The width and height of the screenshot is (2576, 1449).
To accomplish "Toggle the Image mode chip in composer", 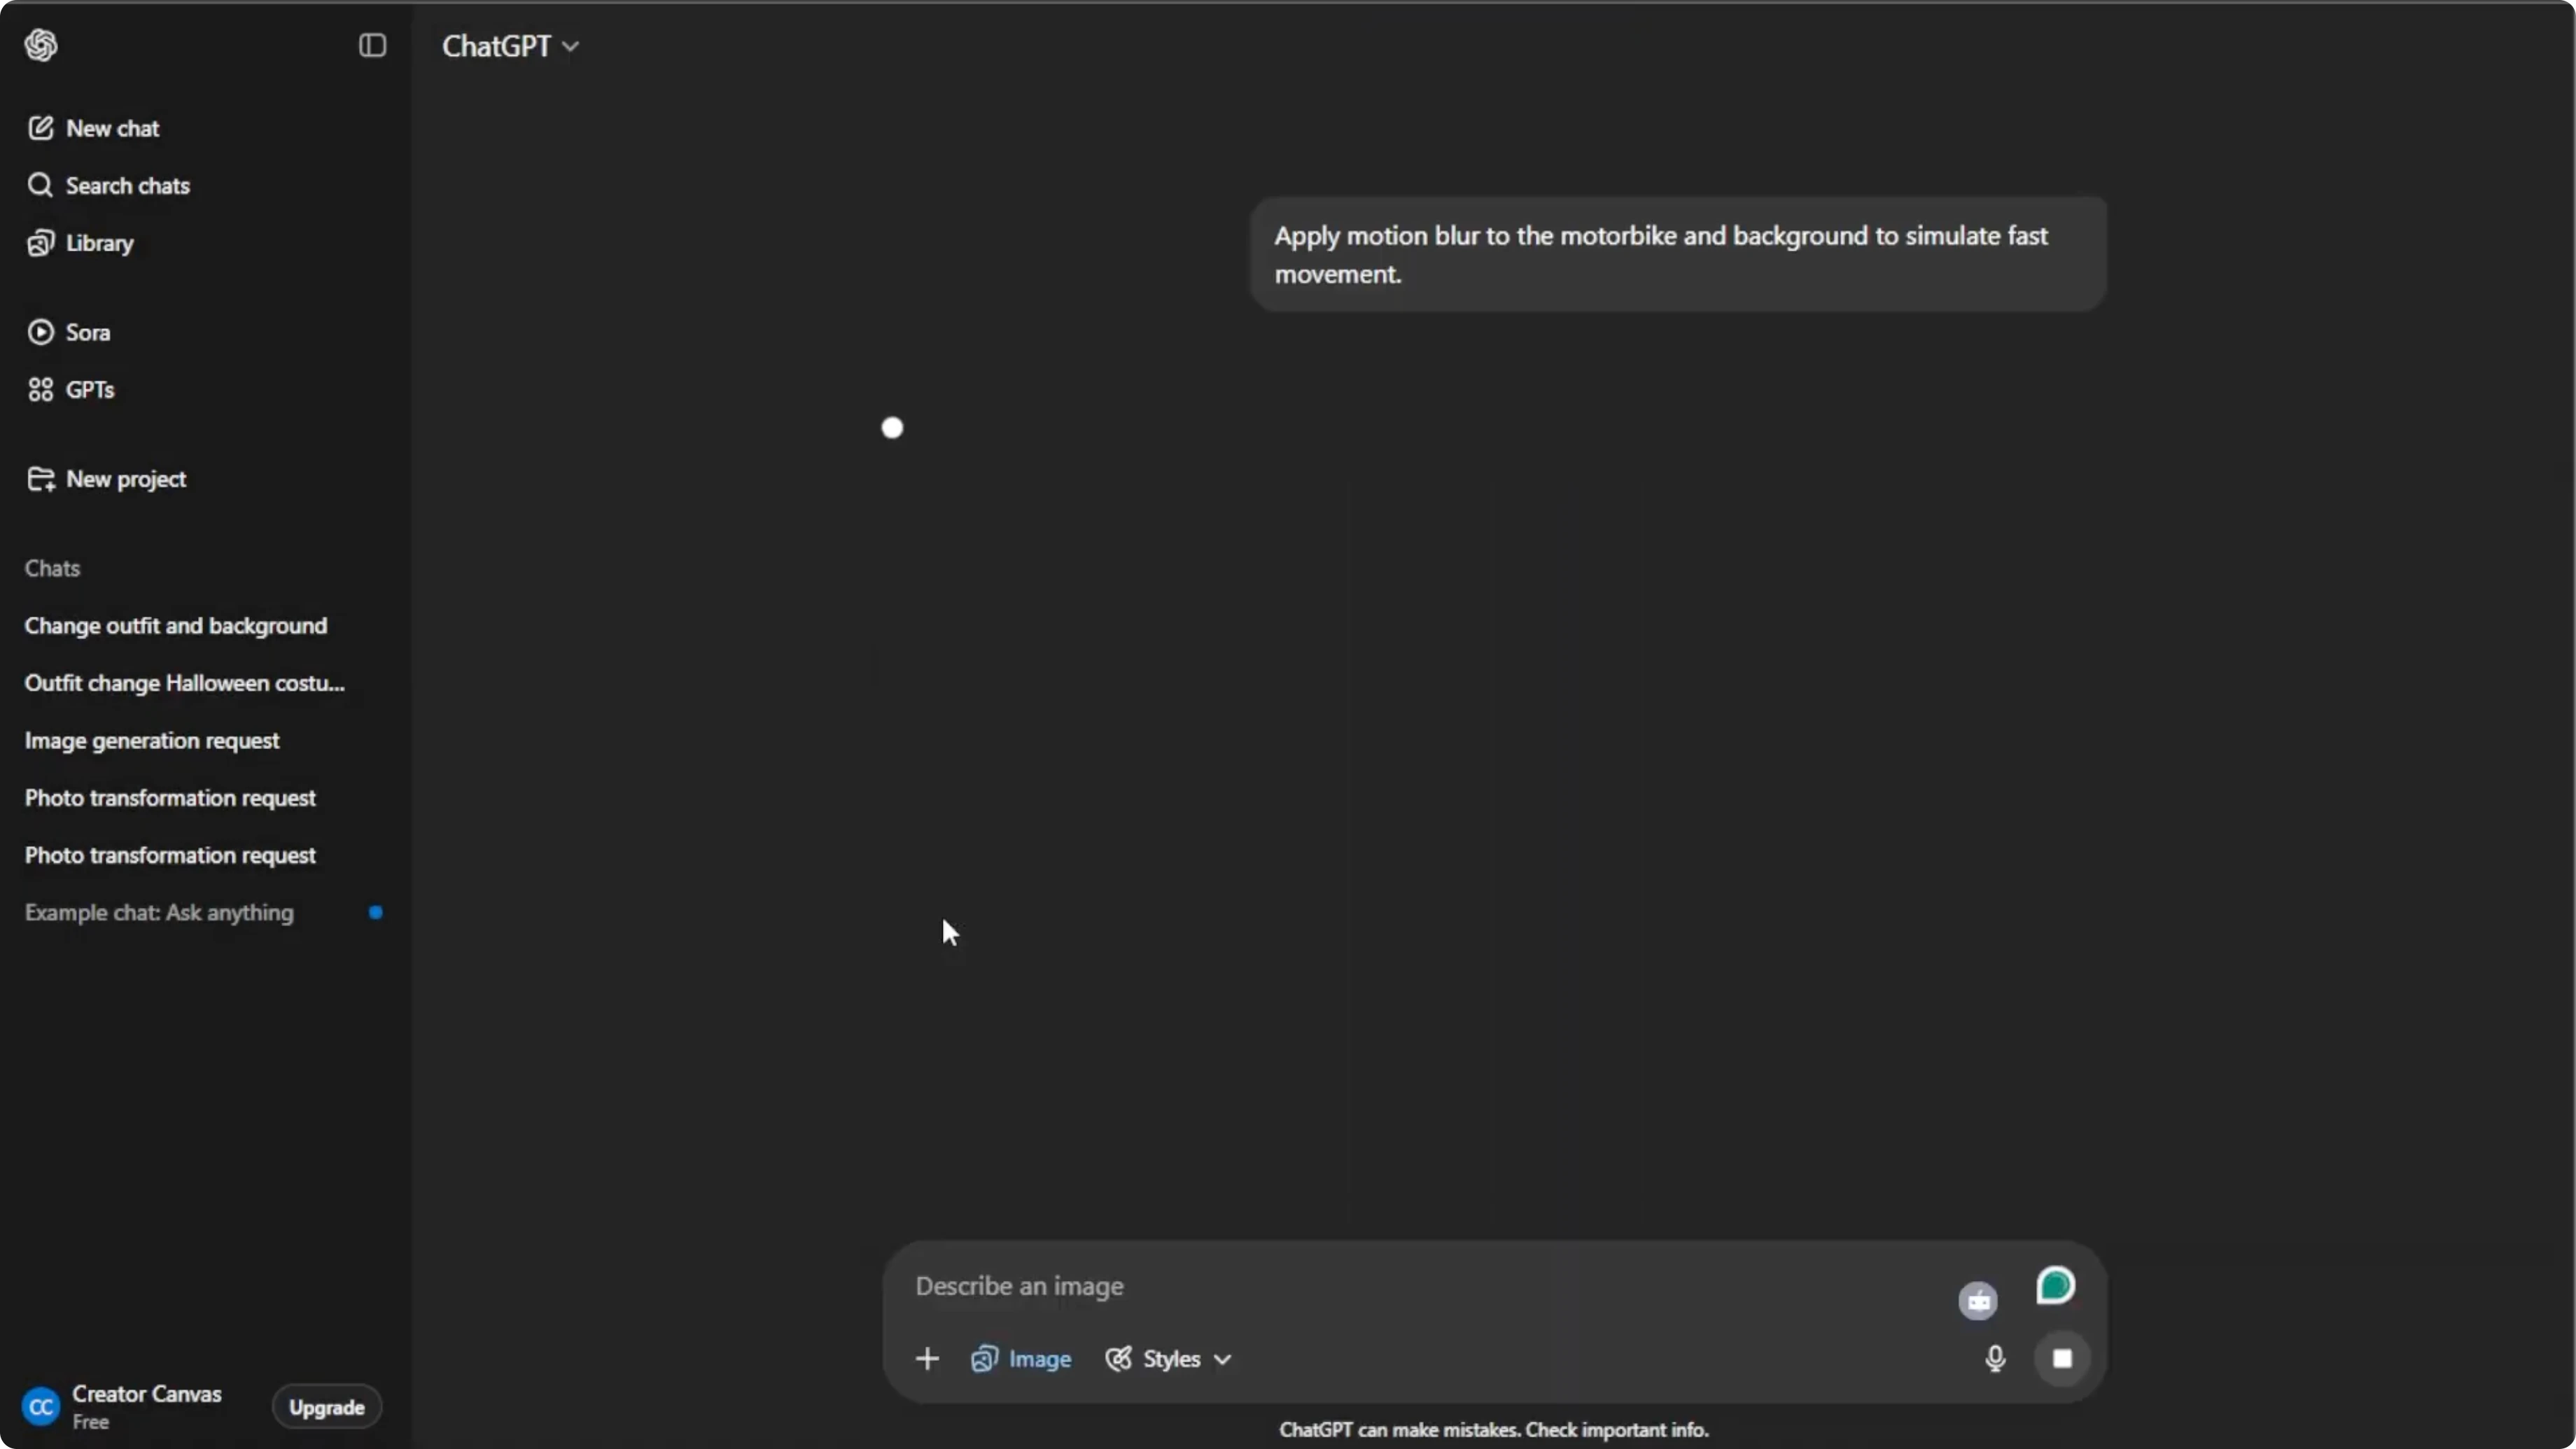I will point(1021,1358).
